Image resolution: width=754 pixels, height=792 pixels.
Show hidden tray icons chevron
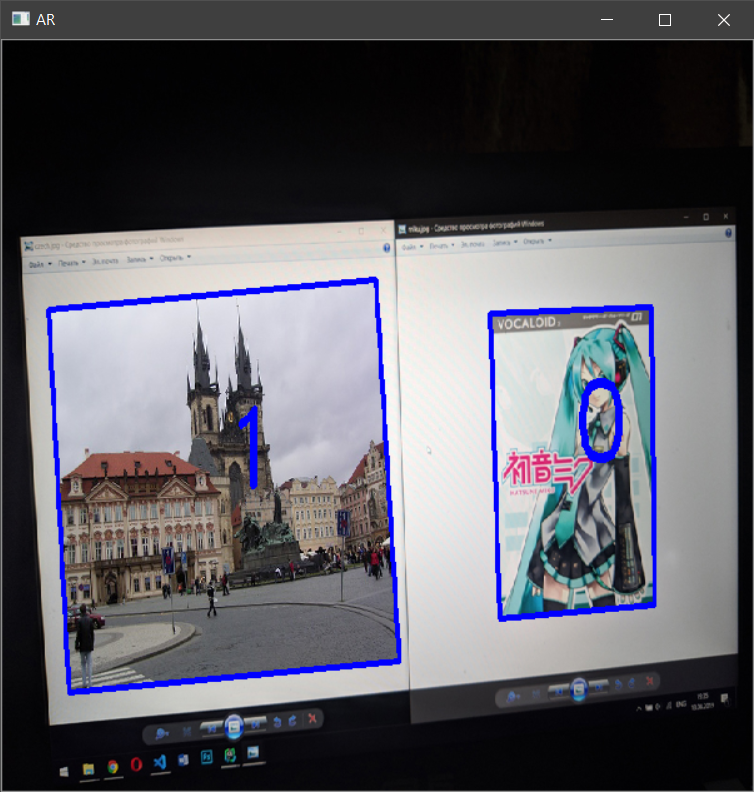(x=639, y=709)
